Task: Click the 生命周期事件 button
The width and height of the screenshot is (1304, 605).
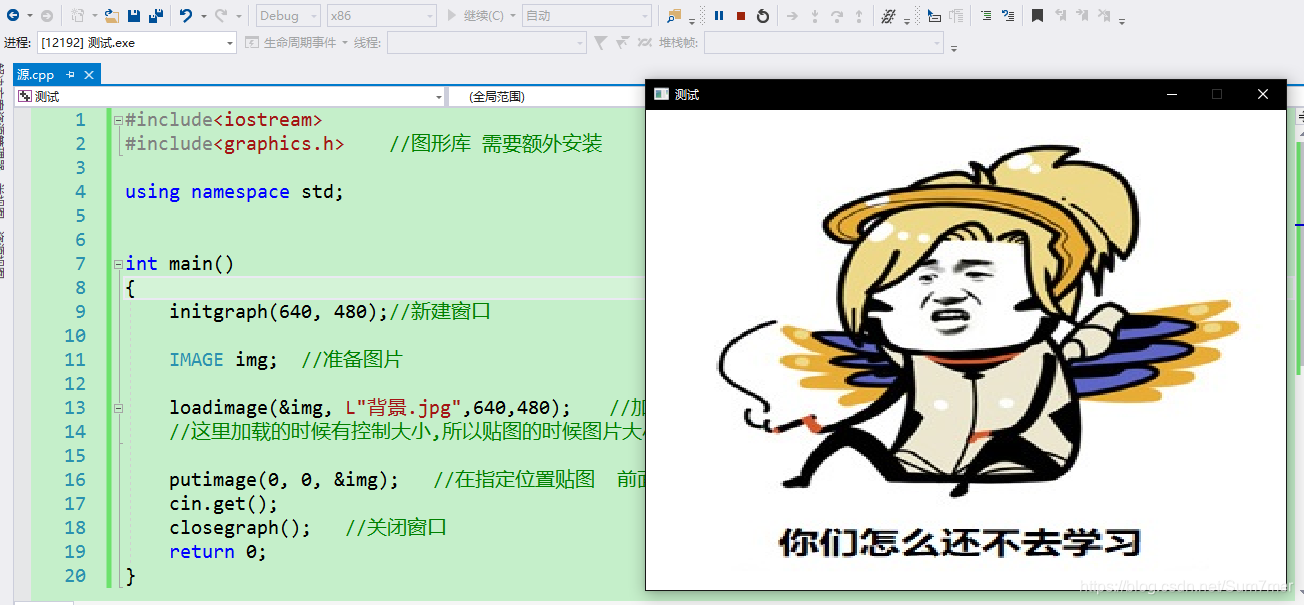Action: tap(292, 43)
